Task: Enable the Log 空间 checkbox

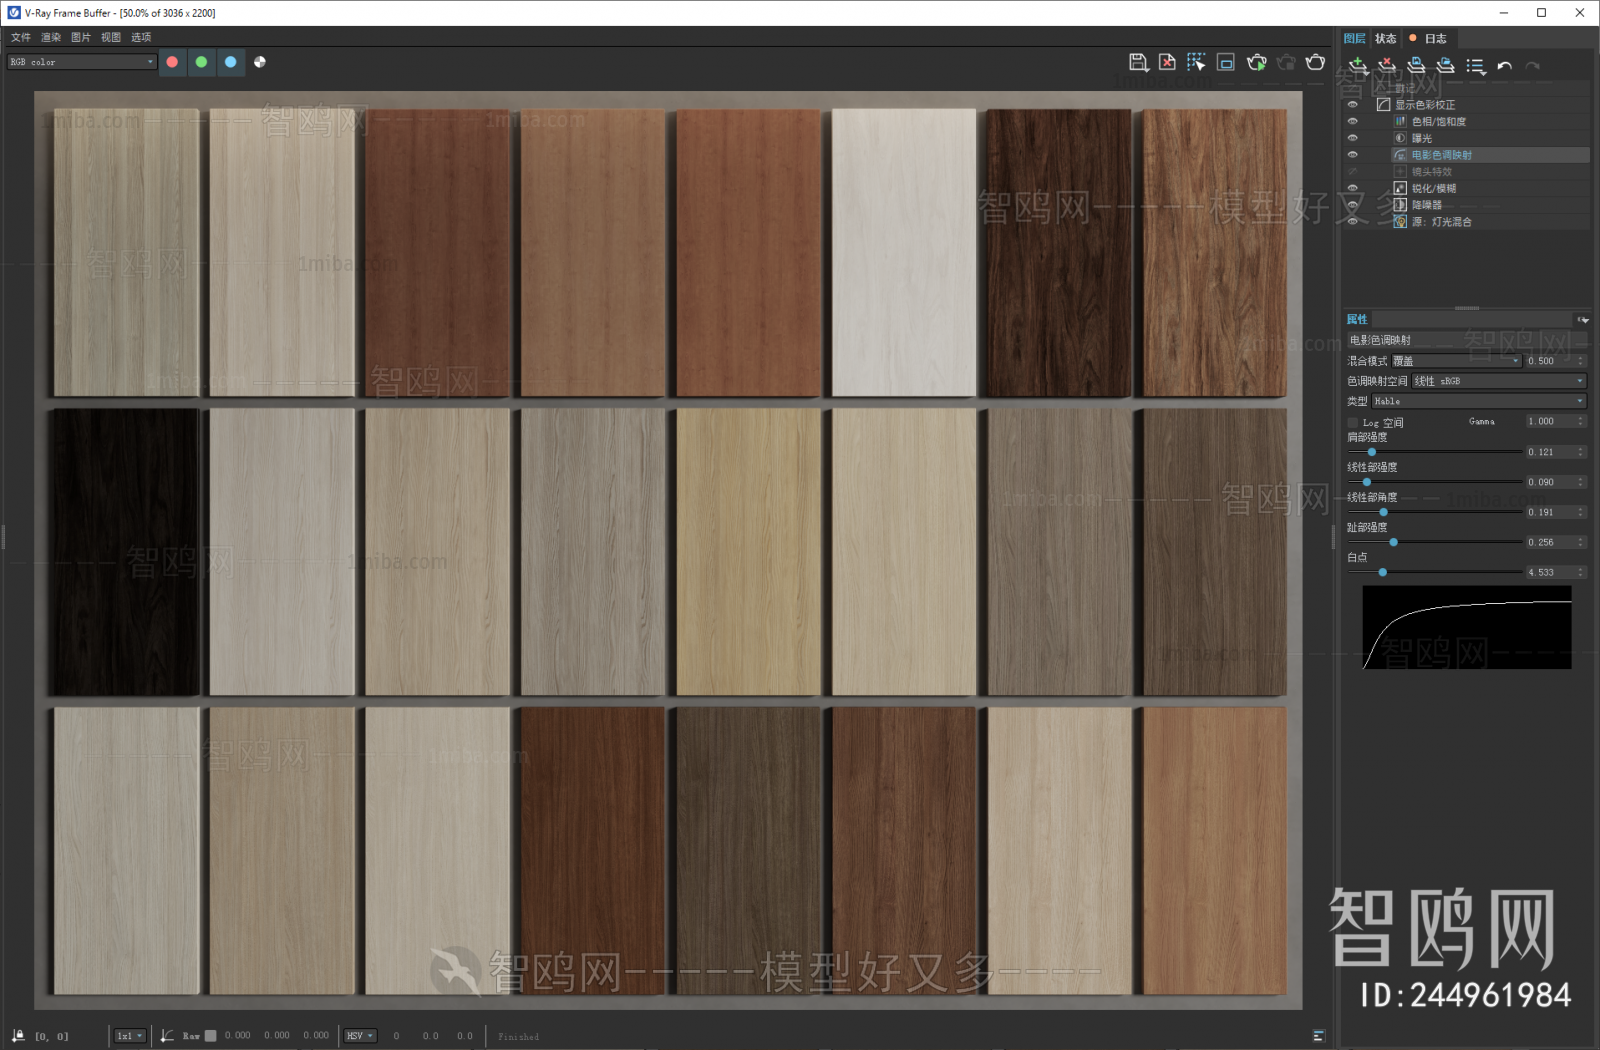Action: (1353, 422)
